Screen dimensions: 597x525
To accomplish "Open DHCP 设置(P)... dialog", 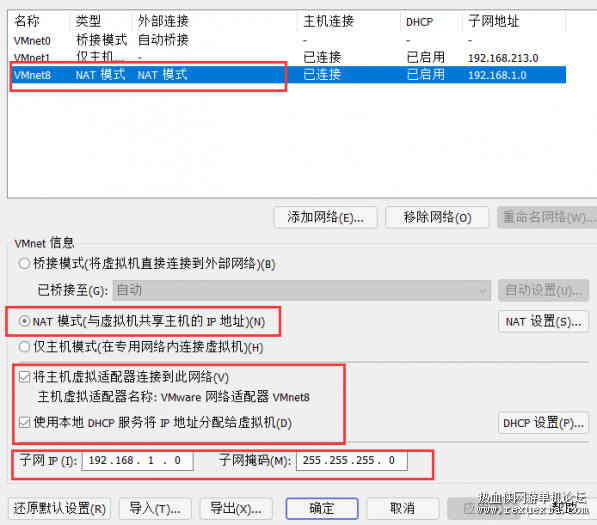I will click(x=543, y=423).
